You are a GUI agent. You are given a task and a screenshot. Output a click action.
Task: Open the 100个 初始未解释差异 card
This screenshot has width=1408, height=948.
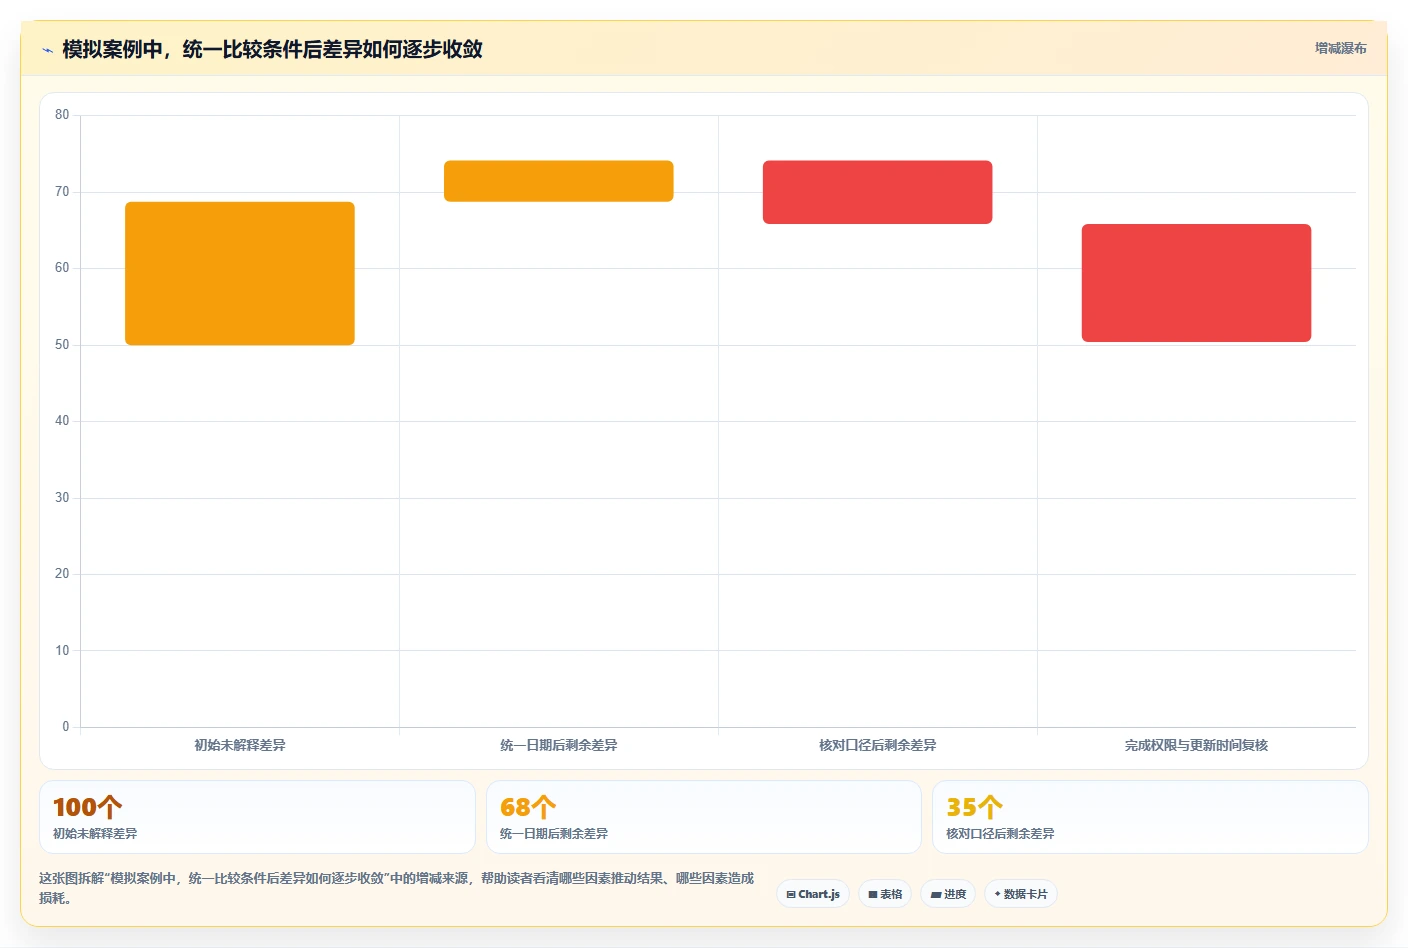point(257,817)
